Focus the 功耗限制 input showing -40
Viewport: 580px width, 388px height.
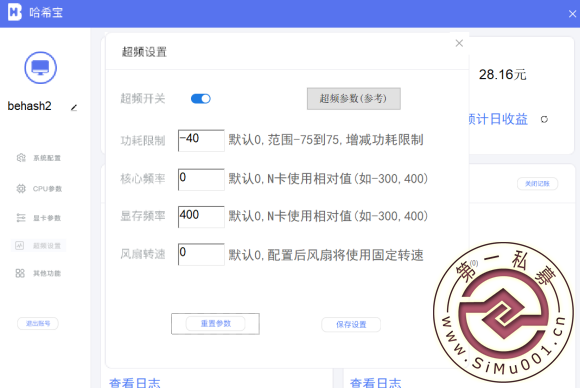point(201,141)
